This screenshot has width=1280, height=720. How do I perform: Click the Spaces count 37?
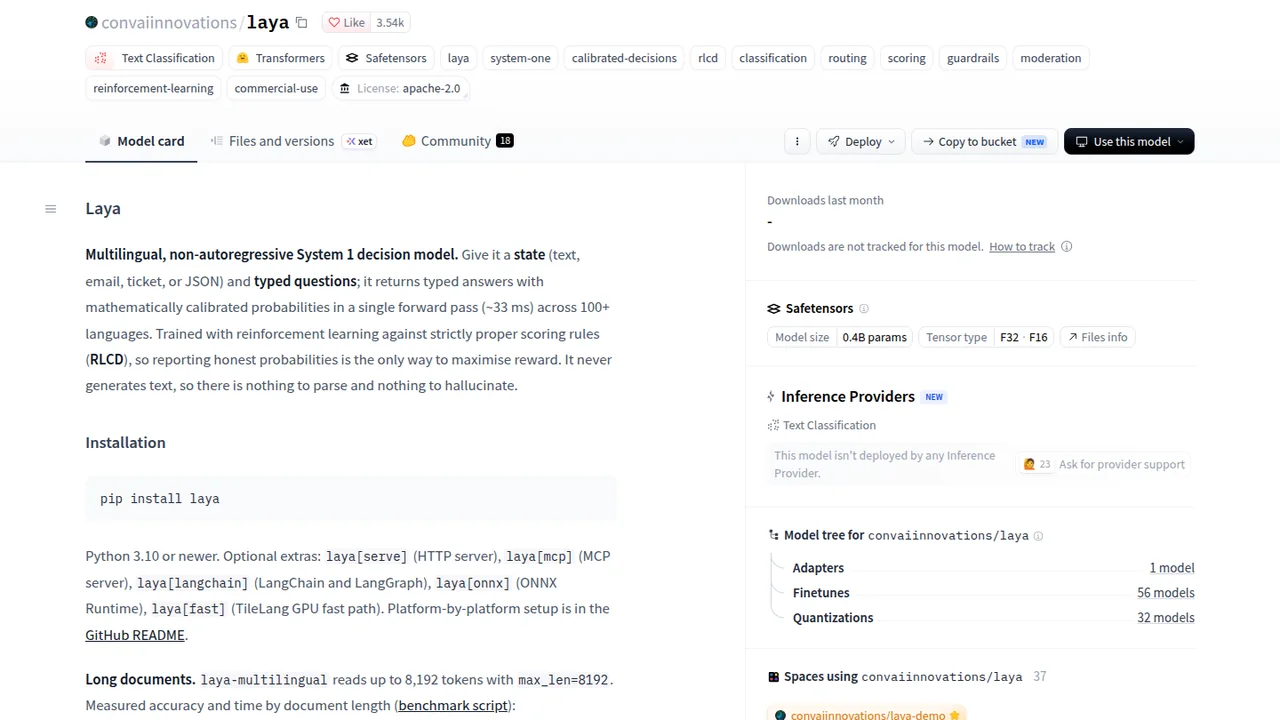(1040, 677)
